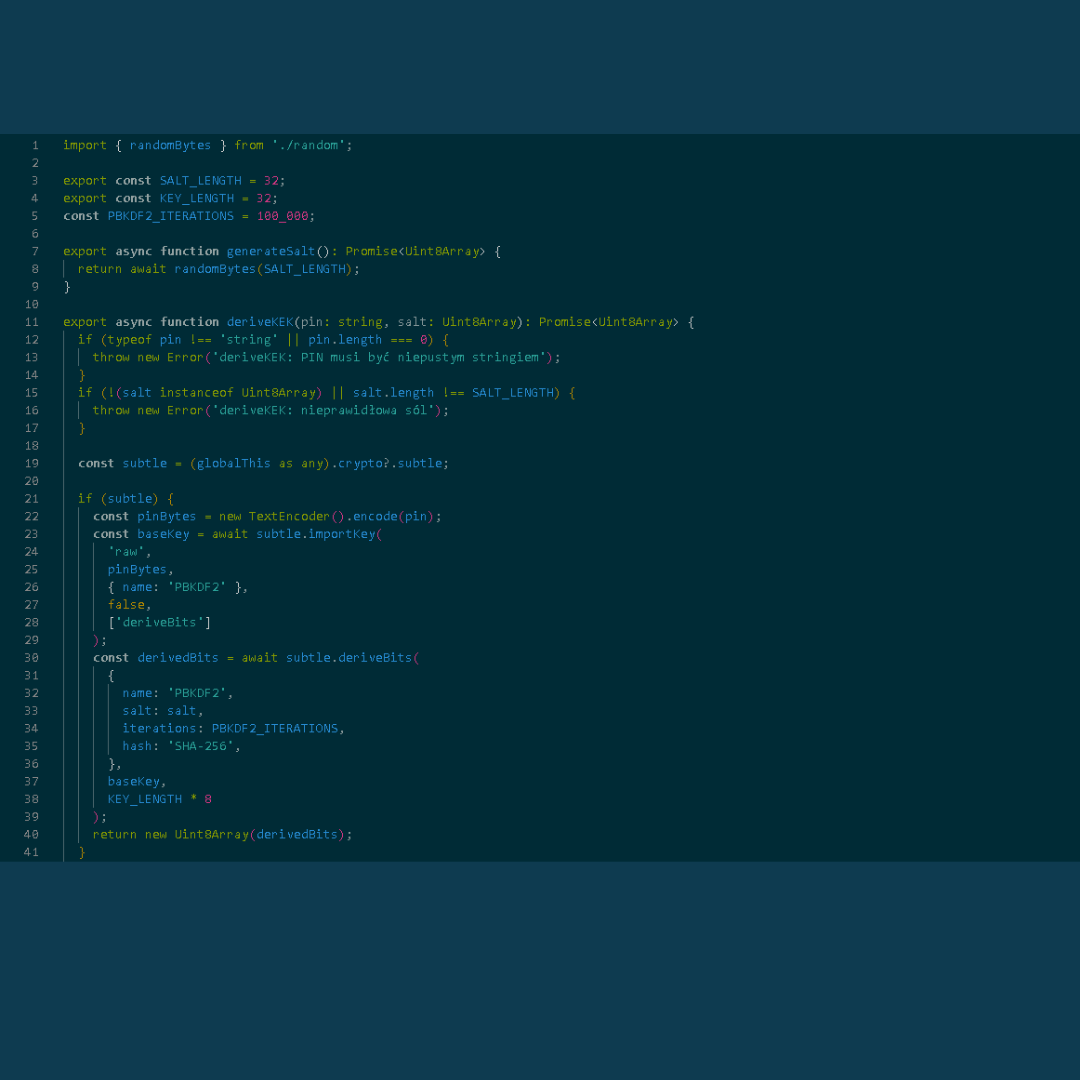Image resolution: width=1080 pixels, height=1080 pixels.
Task: Click 'Uint8Array(derivedBits)' on line 40
Action: point(260,835)
